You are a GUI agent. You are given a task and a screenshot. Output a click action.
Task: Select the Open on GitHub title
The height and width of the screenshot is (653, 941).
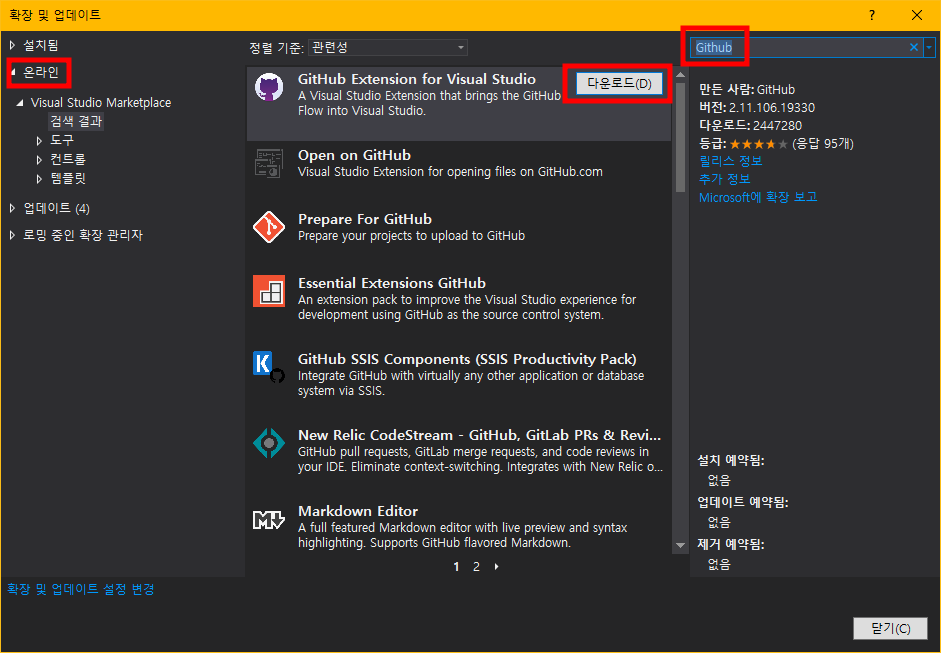tap(354, 155)
